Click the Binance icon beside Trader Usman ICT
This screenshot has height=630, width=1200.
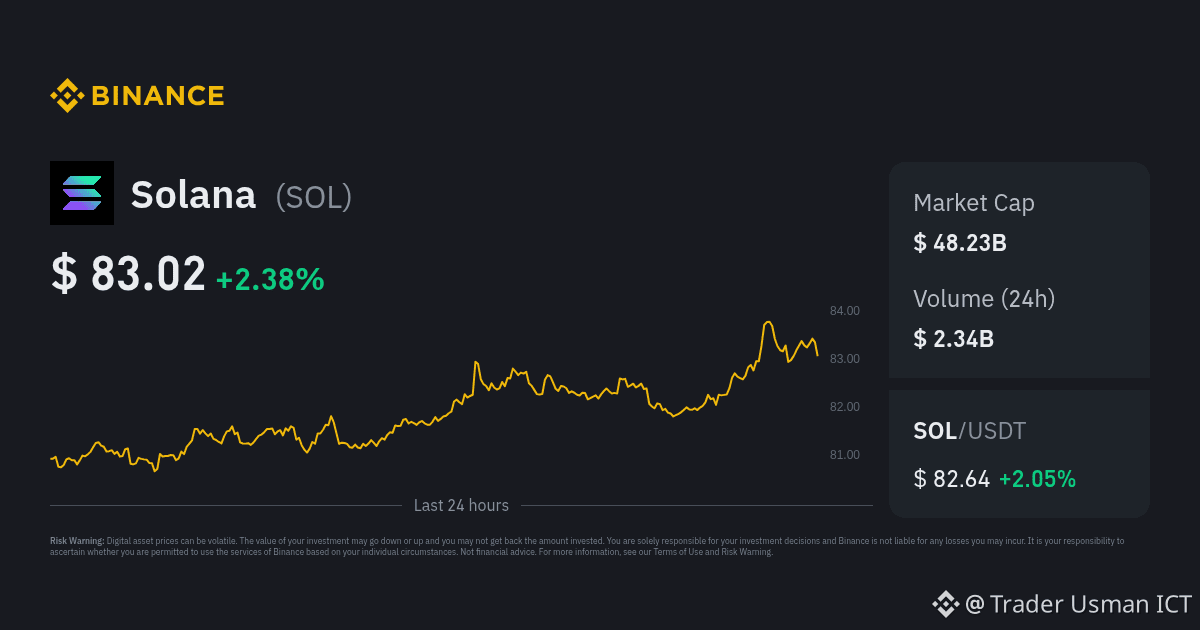pos(945,604)
